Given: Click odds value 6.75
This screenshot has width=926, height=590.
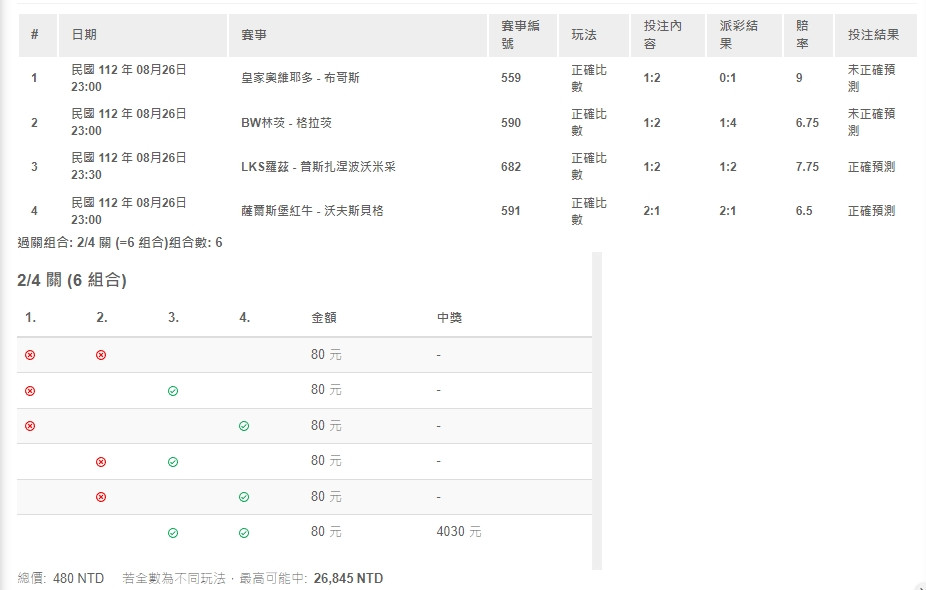Looking at the screenshot, I should point(807,123).
